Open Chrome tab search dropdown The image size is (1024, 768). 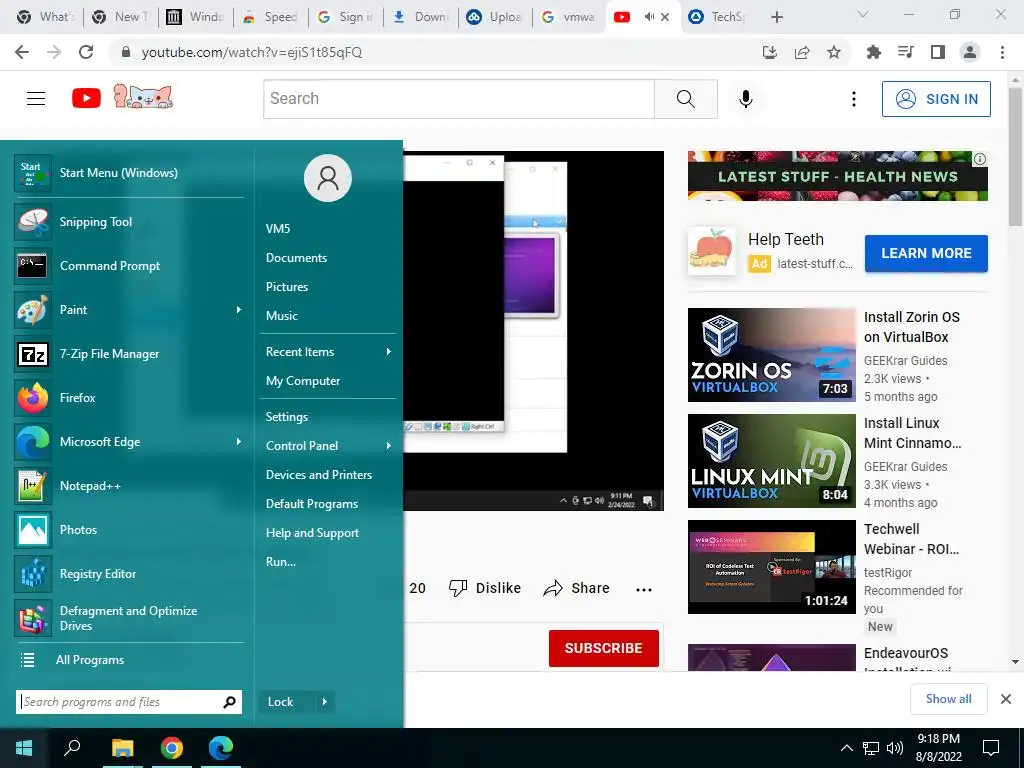(x=863, y=14)
